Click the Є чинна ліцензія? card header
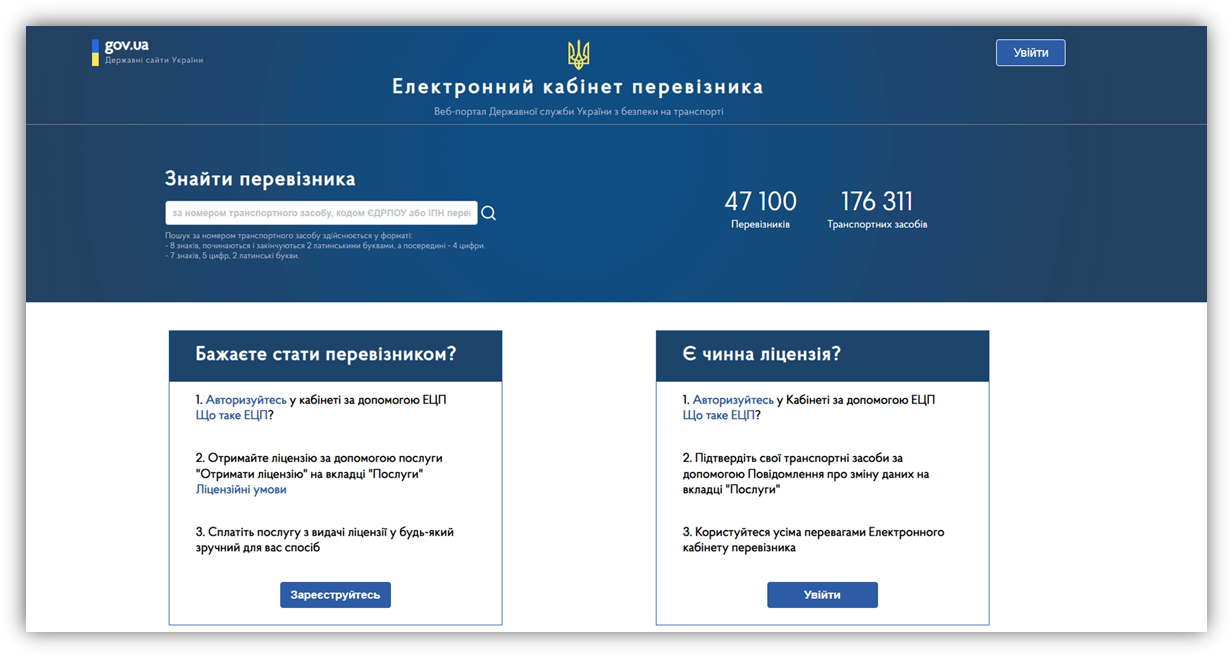Screen dimensions: 1232x657 click(822, 355)
